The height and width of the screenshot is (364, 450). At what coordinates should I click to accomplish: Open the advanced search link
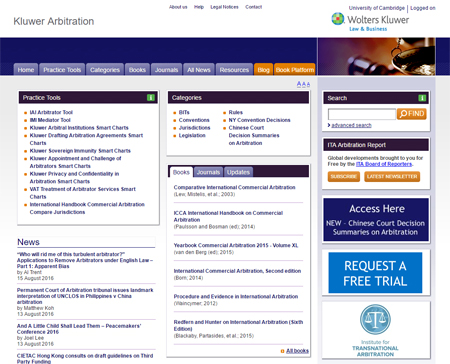click(351, 125)
